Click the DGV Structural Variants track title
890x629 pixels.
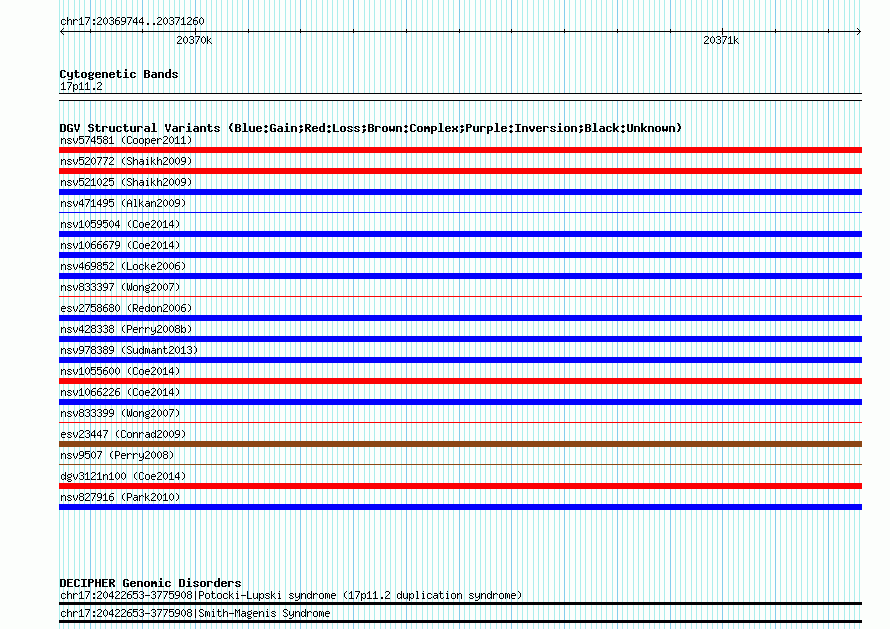(370, 128)
